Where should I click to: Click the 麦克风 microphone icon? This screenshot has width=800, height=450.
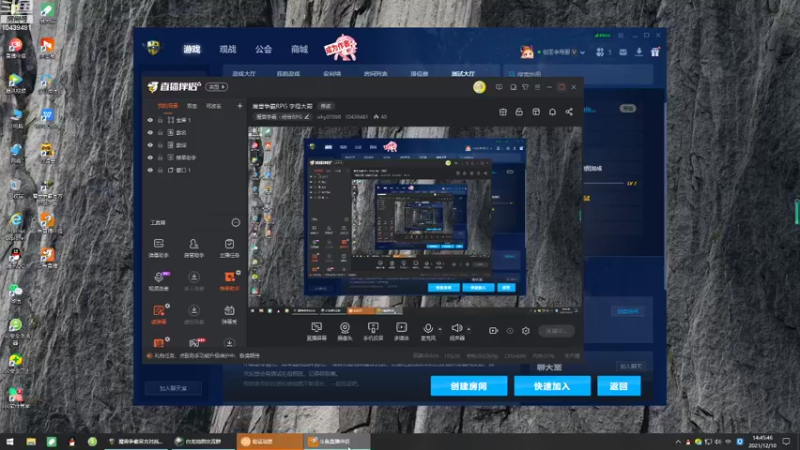[x=428, y=331]
